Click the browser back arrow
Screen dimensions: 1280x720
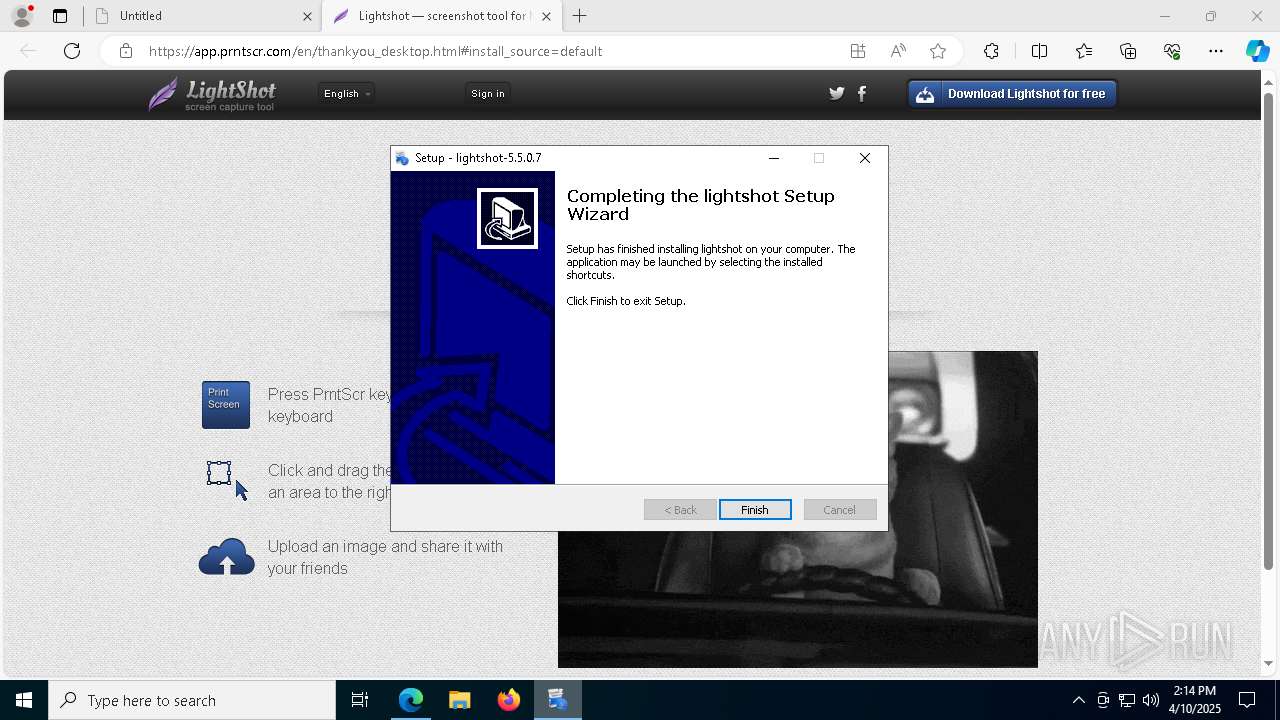pyautogui.click(x=28, y=51)
